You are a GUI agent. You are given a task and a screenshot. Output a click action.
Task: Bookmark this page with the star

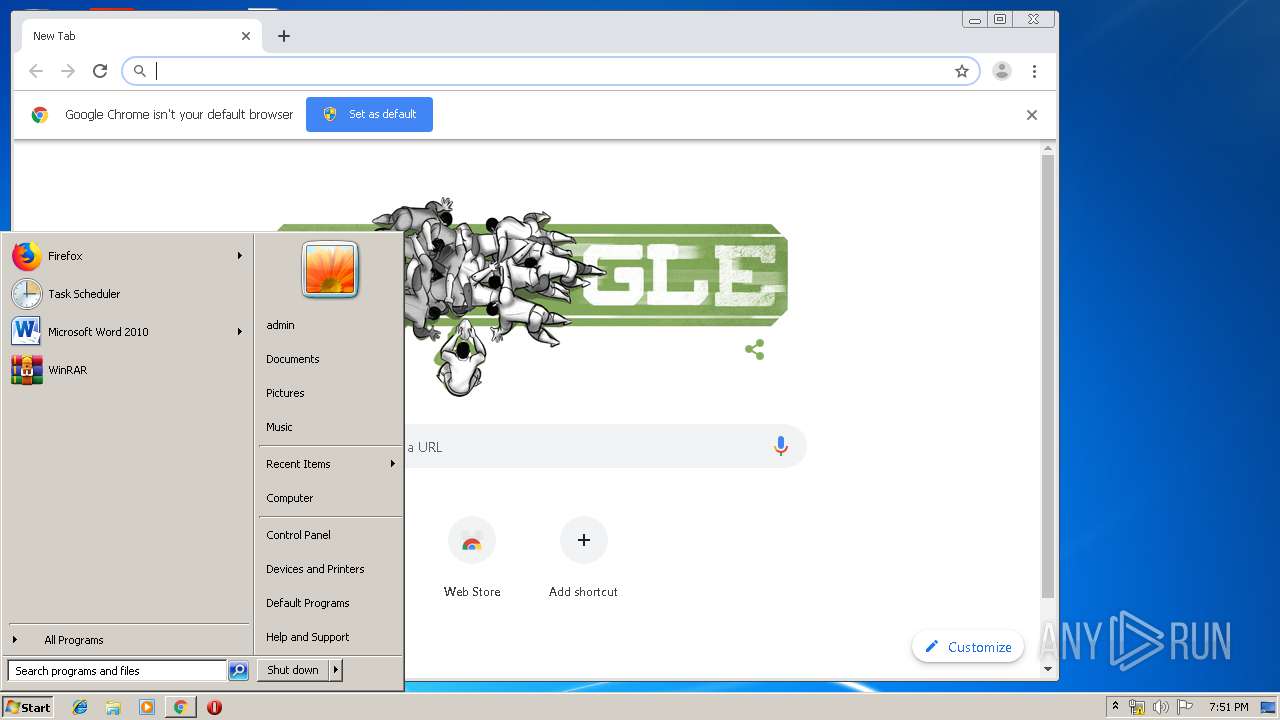coord(962,71)
